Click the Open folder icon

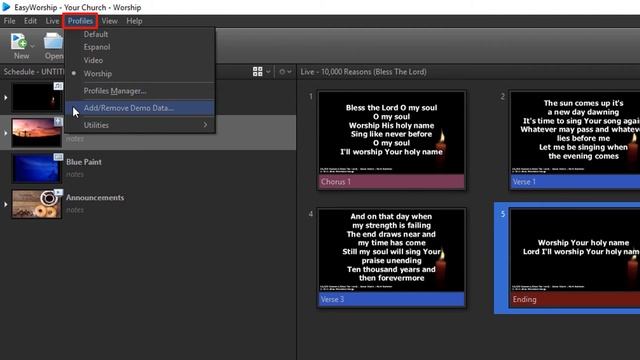(53, 41)
